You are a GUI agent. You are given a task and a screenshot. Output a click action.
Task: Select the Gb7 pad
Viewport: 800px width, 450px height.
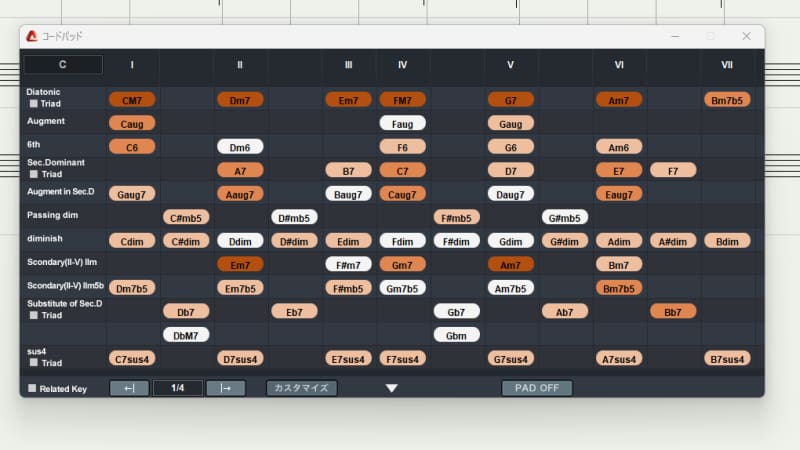pyautogui.click(x=456, y=311)
